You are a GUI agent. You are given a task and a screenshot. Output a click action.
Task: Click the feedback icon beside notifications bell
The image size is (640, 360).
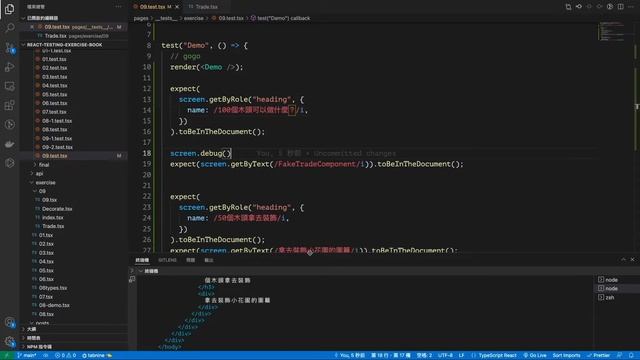620,356
